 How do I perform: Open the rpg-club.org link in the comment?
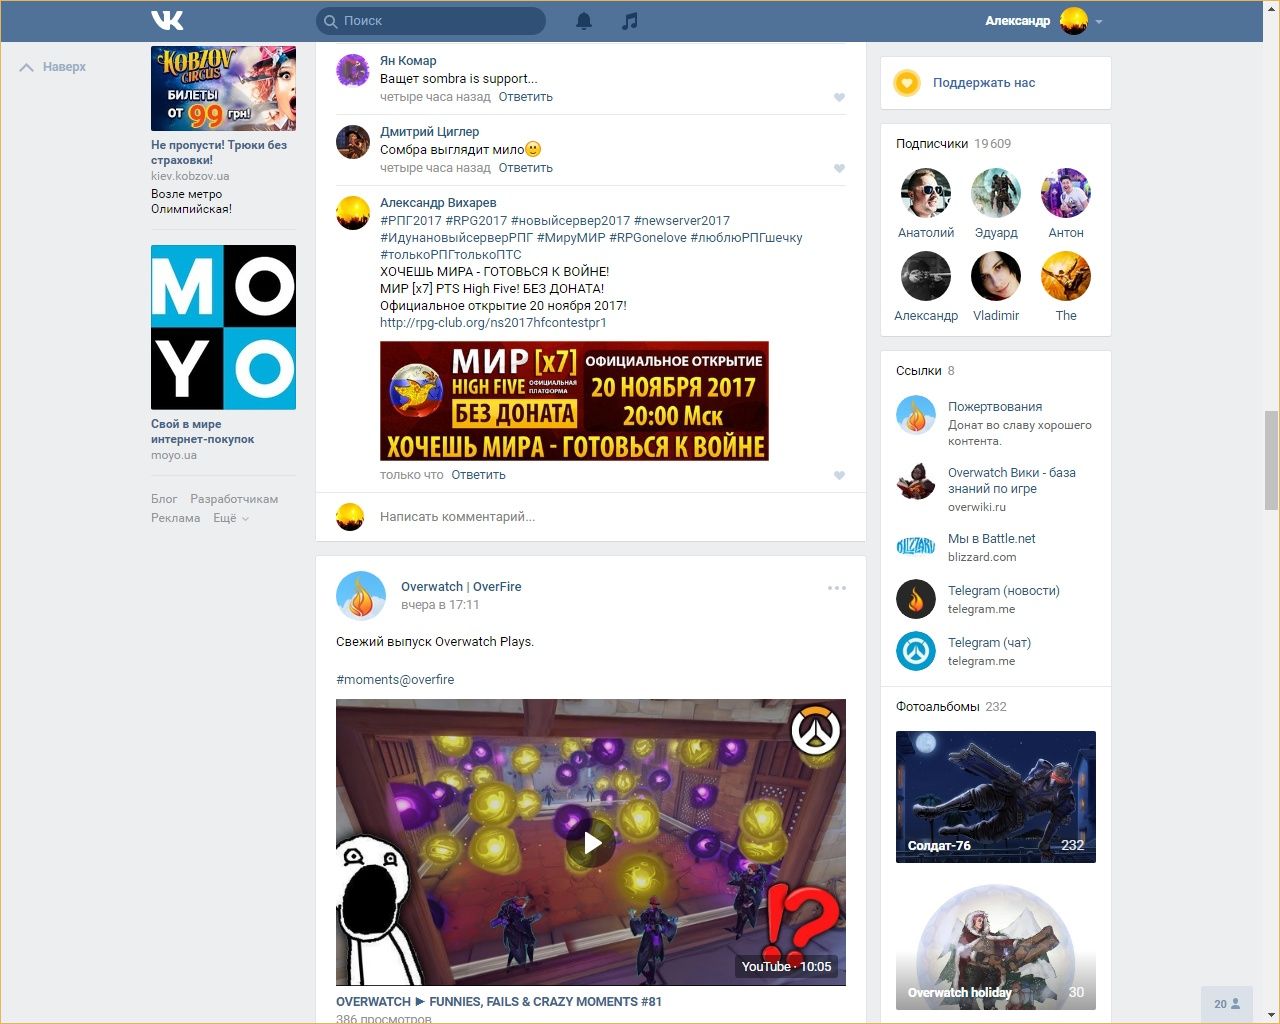[493, 323]
